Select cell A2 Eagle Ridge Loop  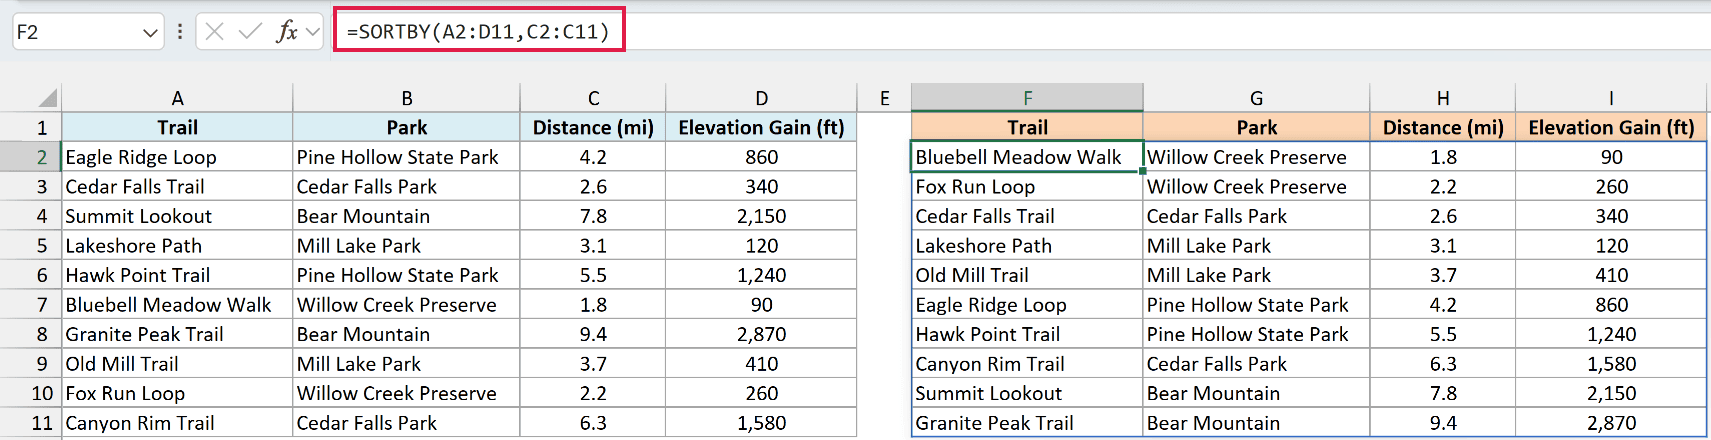click(177, 157)
